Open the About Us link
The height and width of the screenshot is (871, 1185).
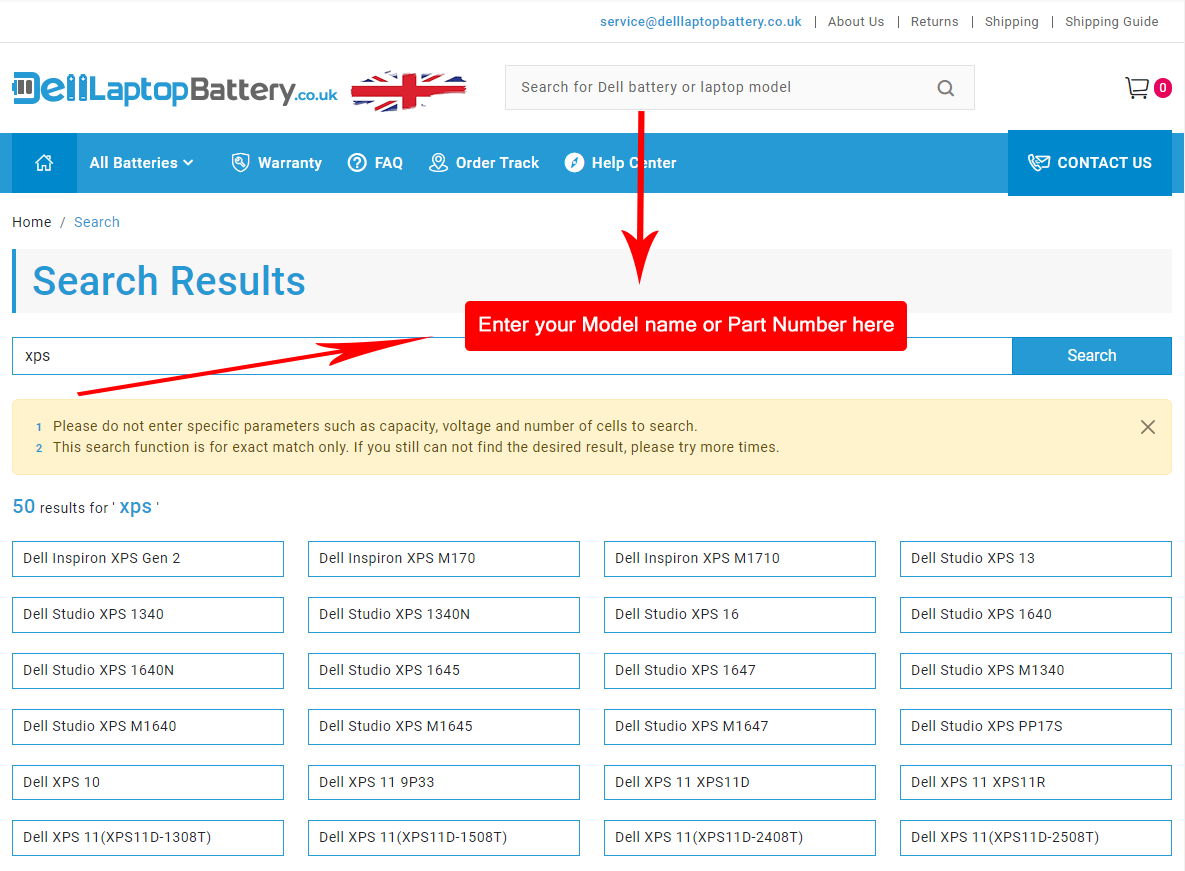855,22
